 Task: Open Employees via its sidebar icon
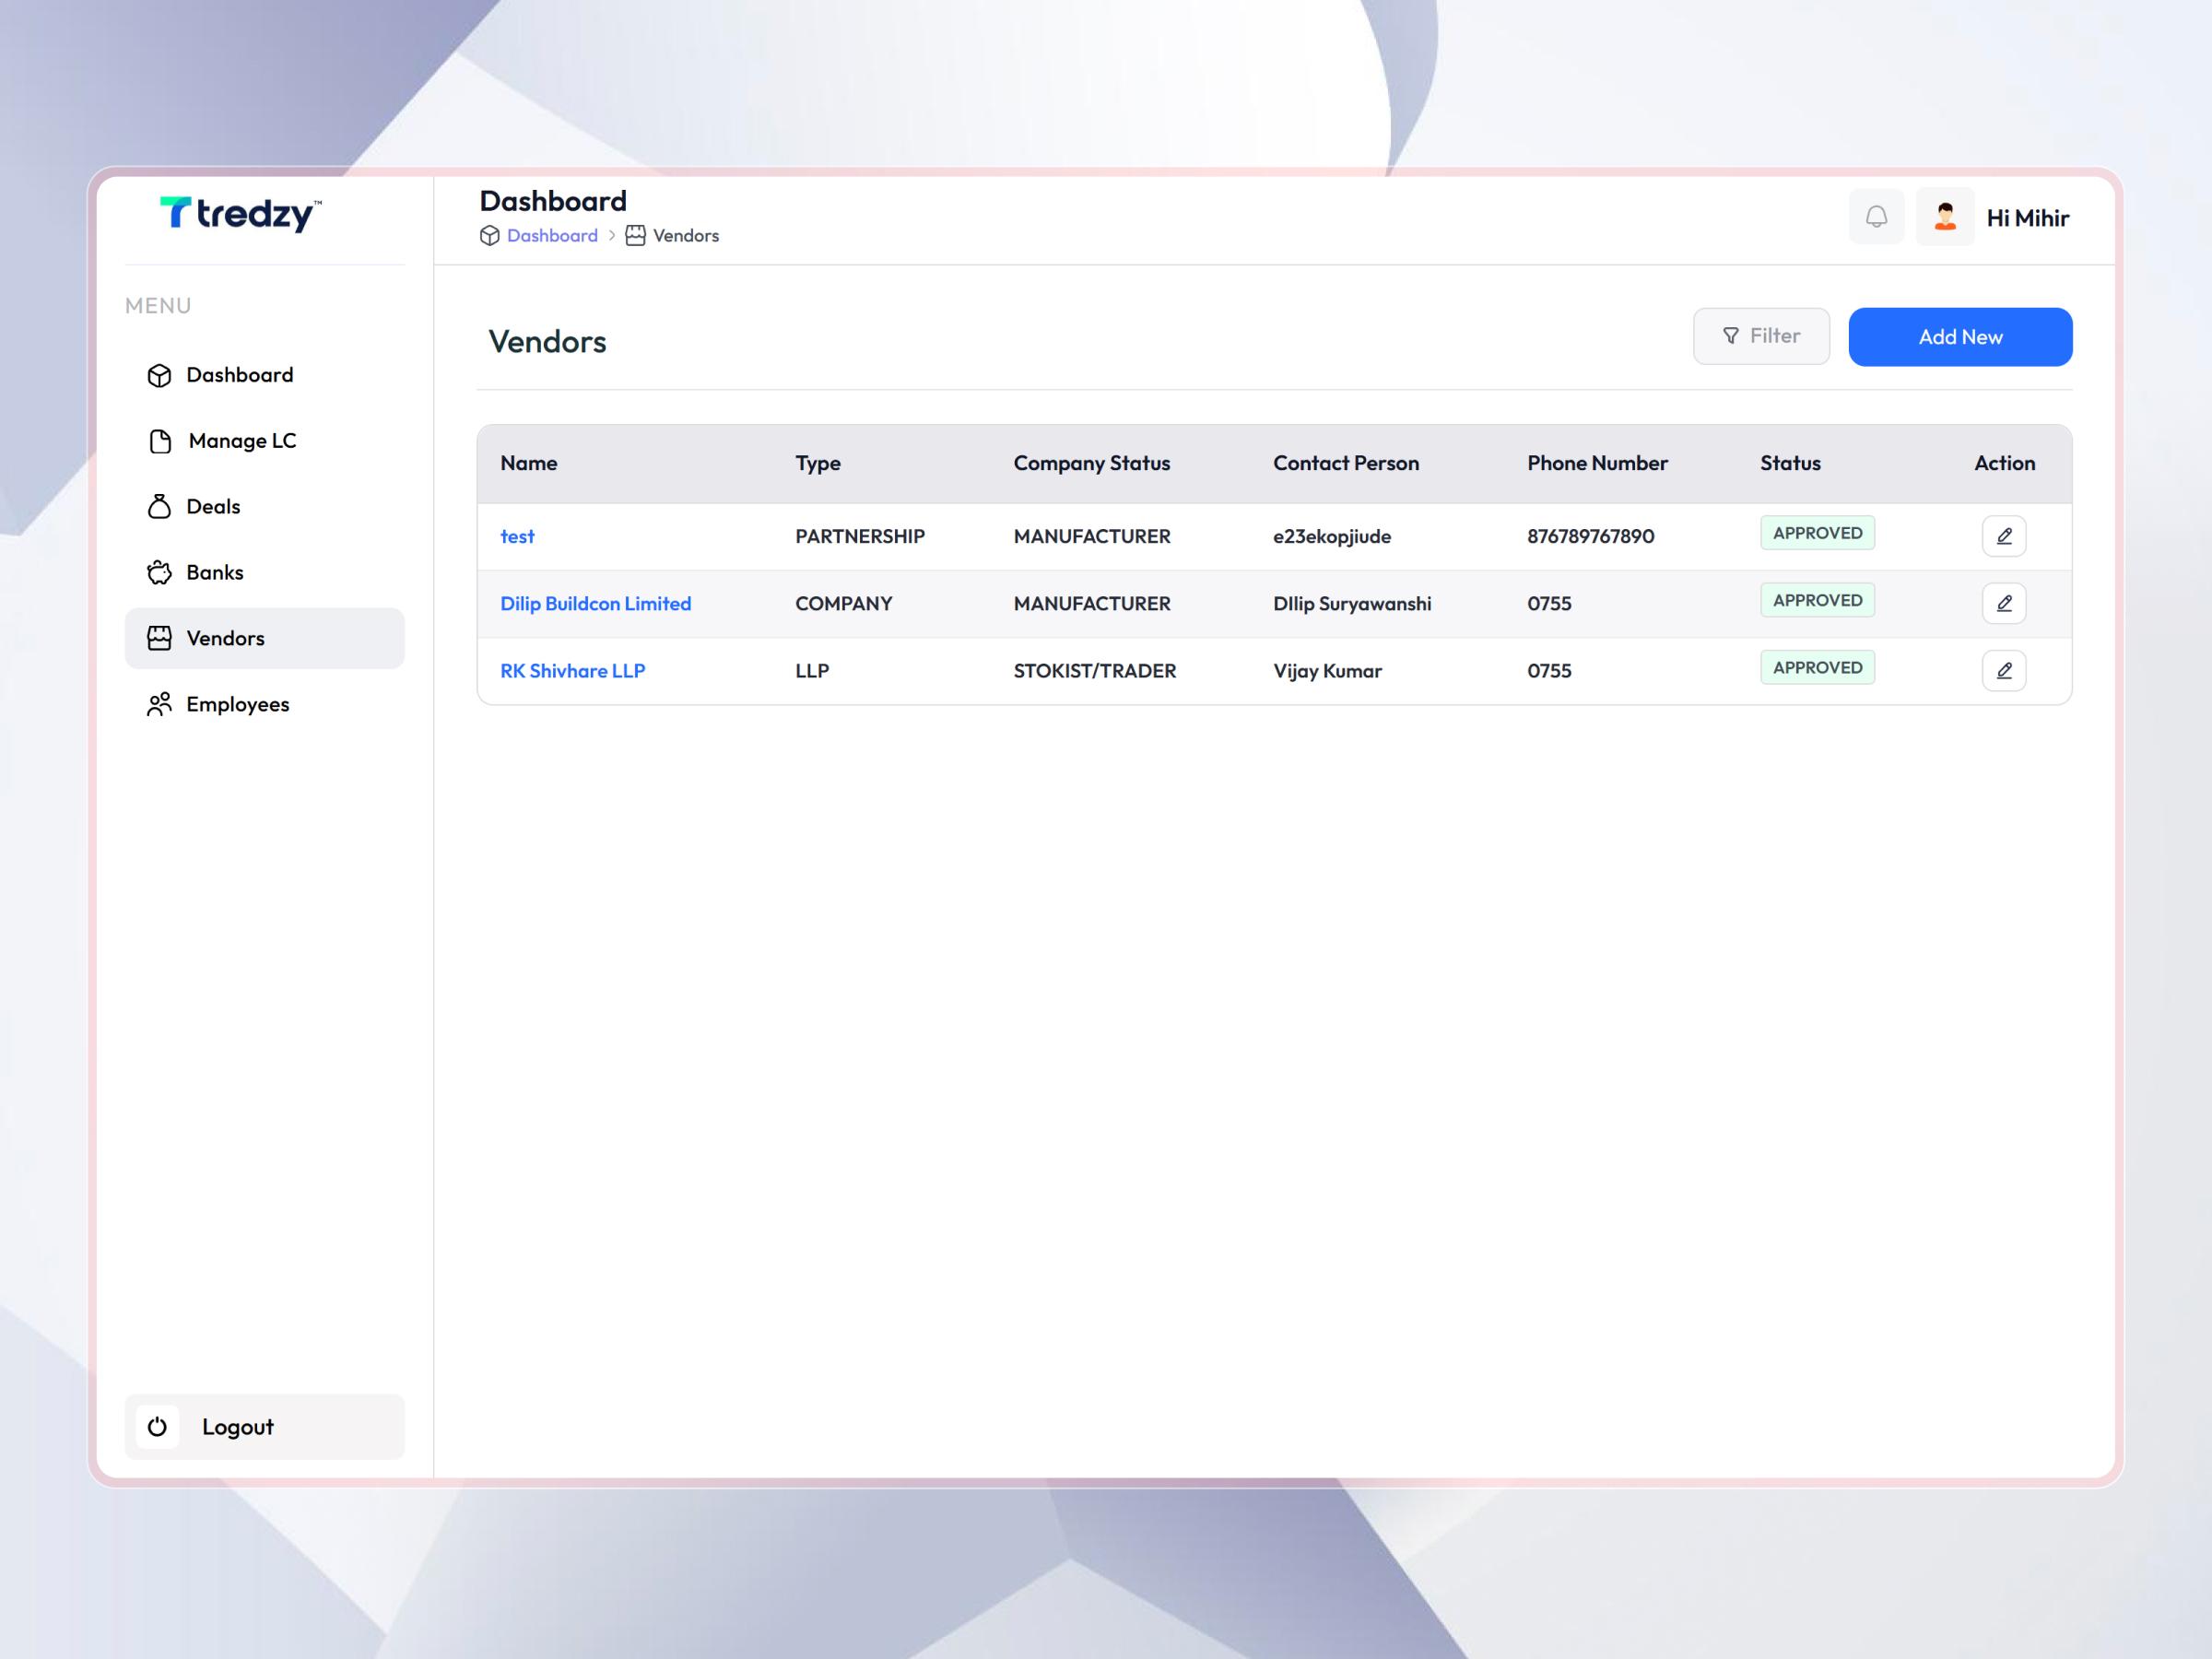tap(160, 704)
